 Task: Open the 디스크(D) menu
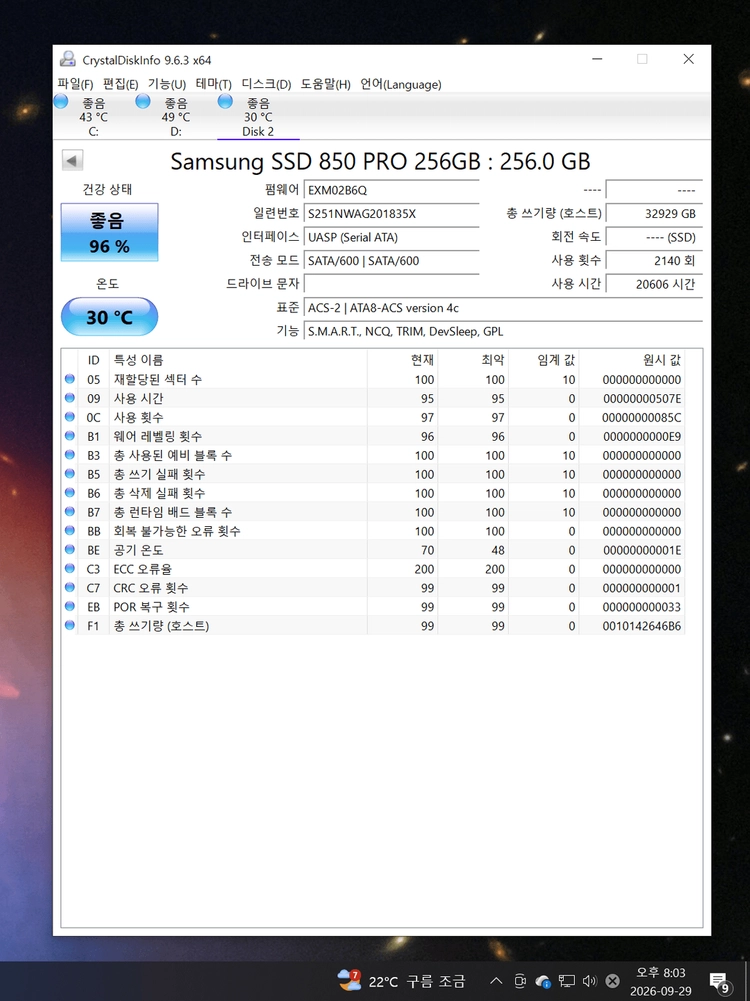click(266, 84)
